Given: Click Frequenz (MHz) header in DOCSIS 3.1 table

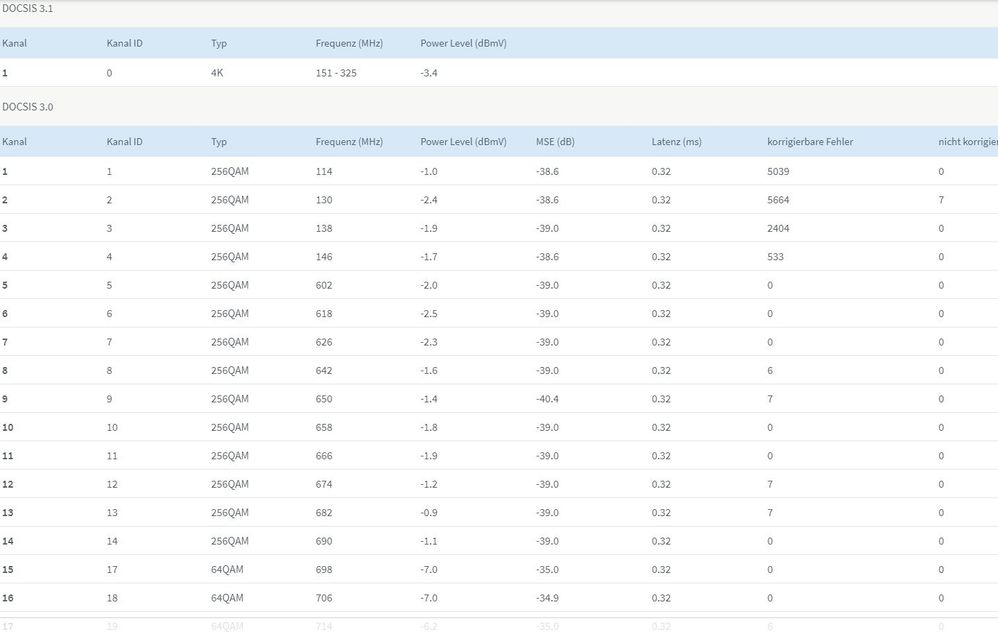Looking at the screenshot, I should click(x=349, y=44).
